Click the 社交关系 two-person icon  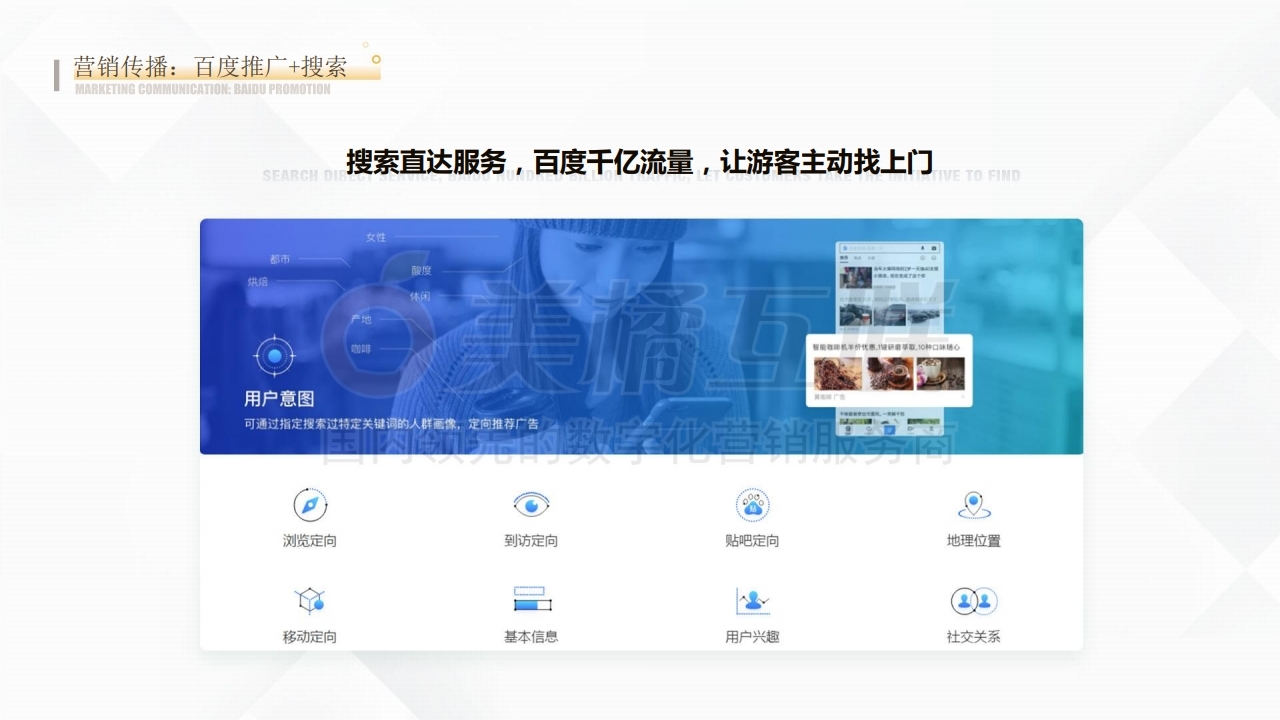974,601
